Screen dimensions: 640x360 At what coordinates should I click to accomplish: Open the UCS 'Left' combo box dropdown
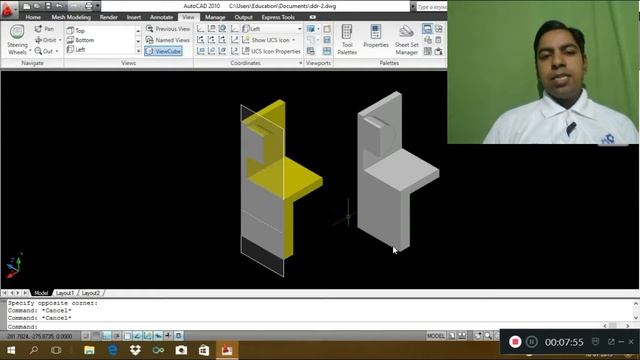[300, 29]
